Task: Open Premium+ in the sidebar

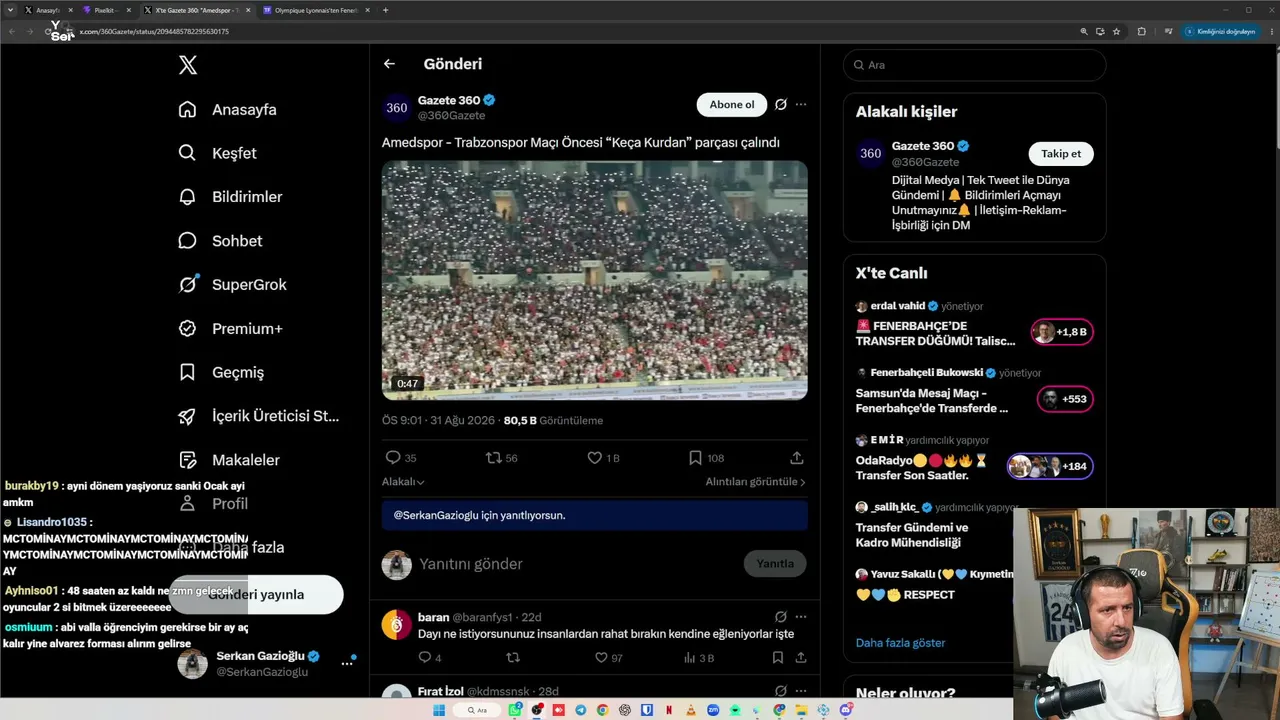Action: (230, 329)
